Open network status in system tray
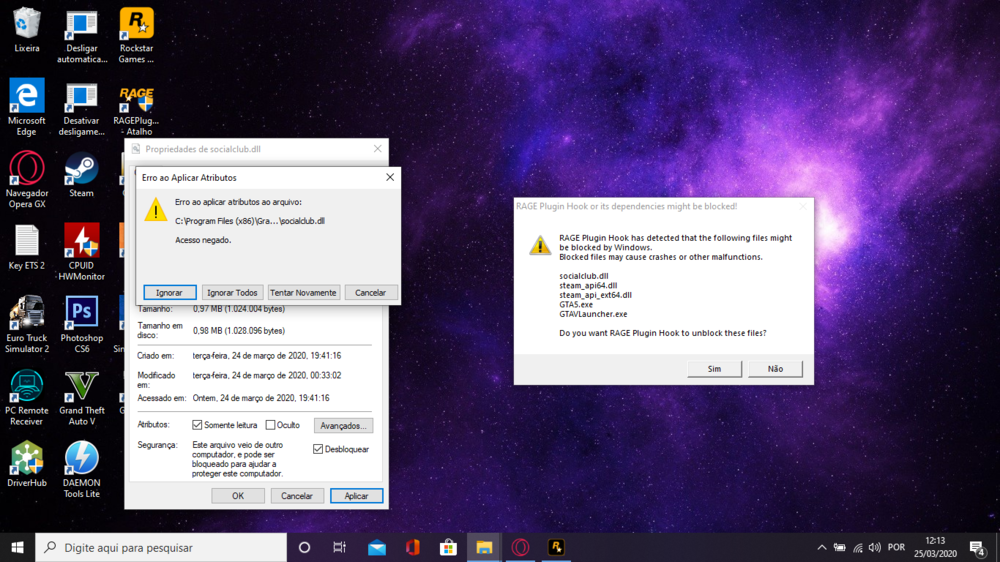This screenshot has height=562, width=1000. coord(858,547)
